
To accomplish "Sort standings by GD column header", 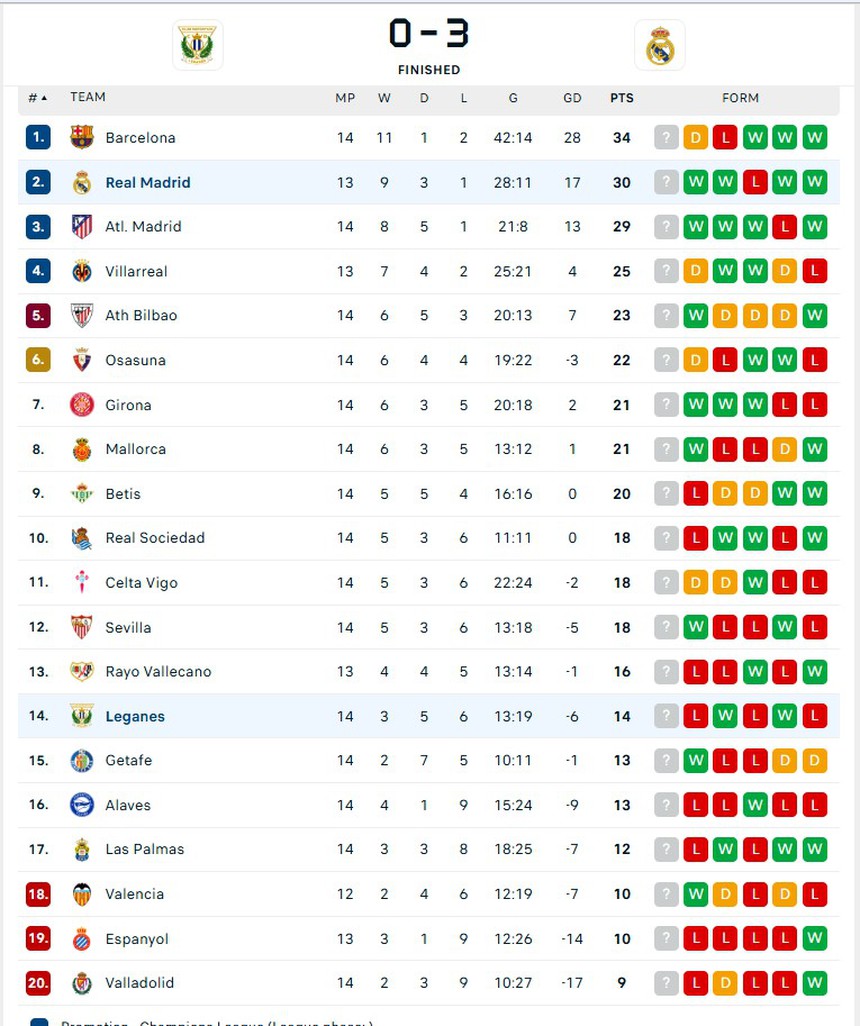I will [572, 98].
